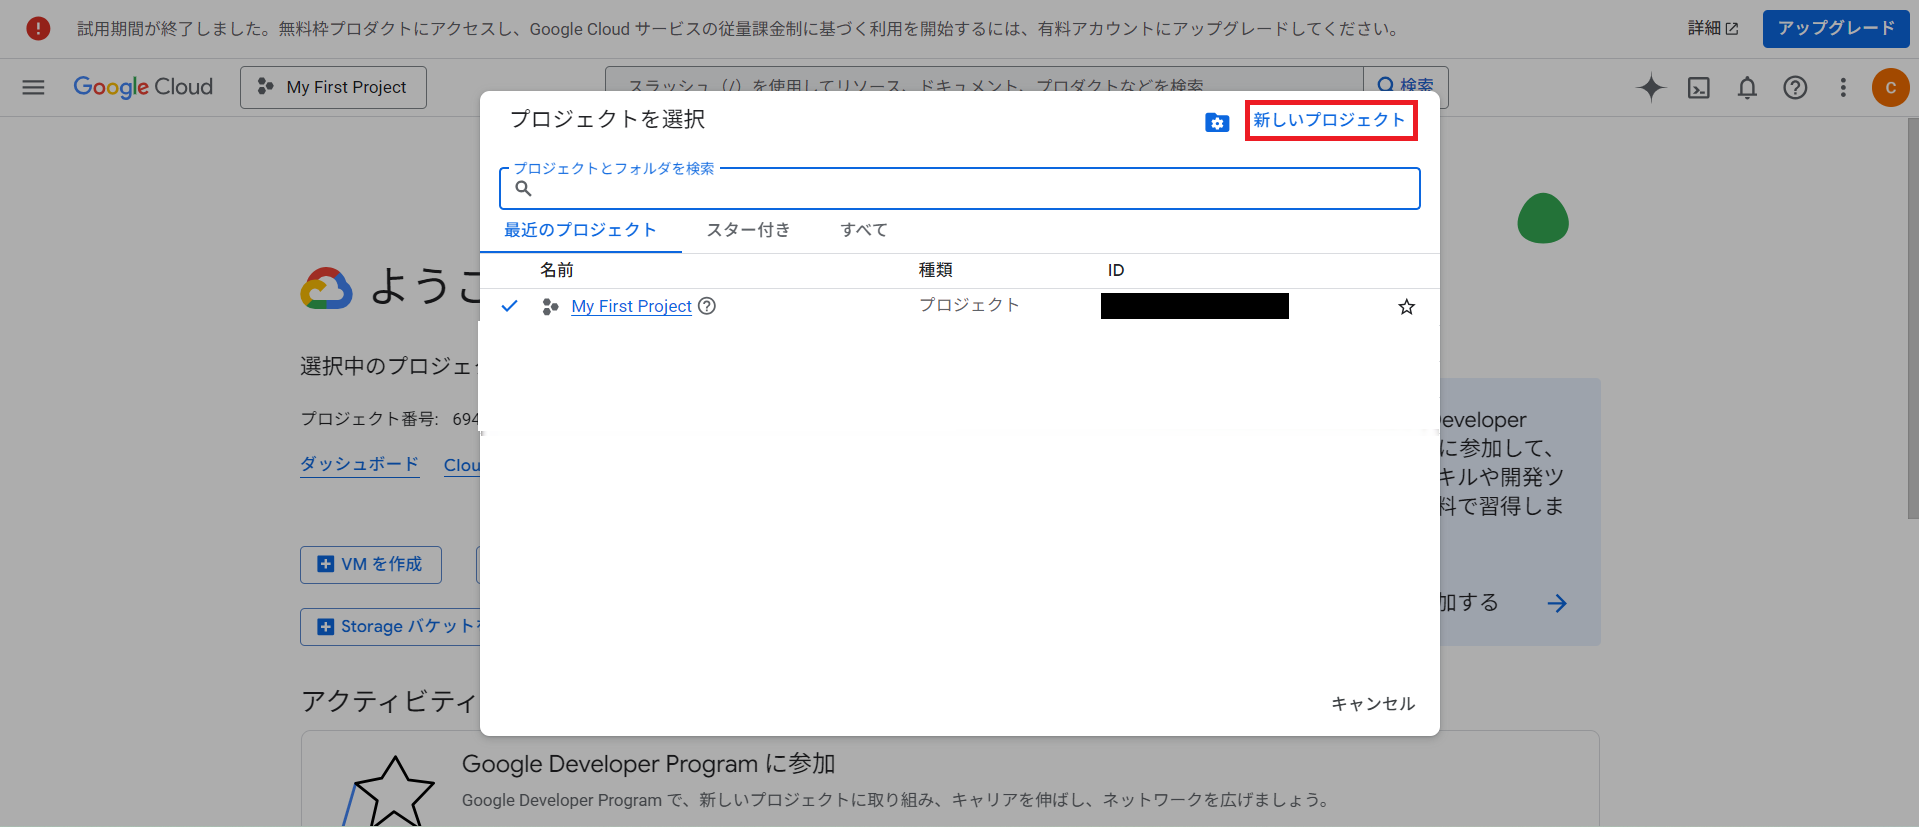1919x827 pixels.
Task: Open the main navigation hamburger menu
Action: pos(33,87)
